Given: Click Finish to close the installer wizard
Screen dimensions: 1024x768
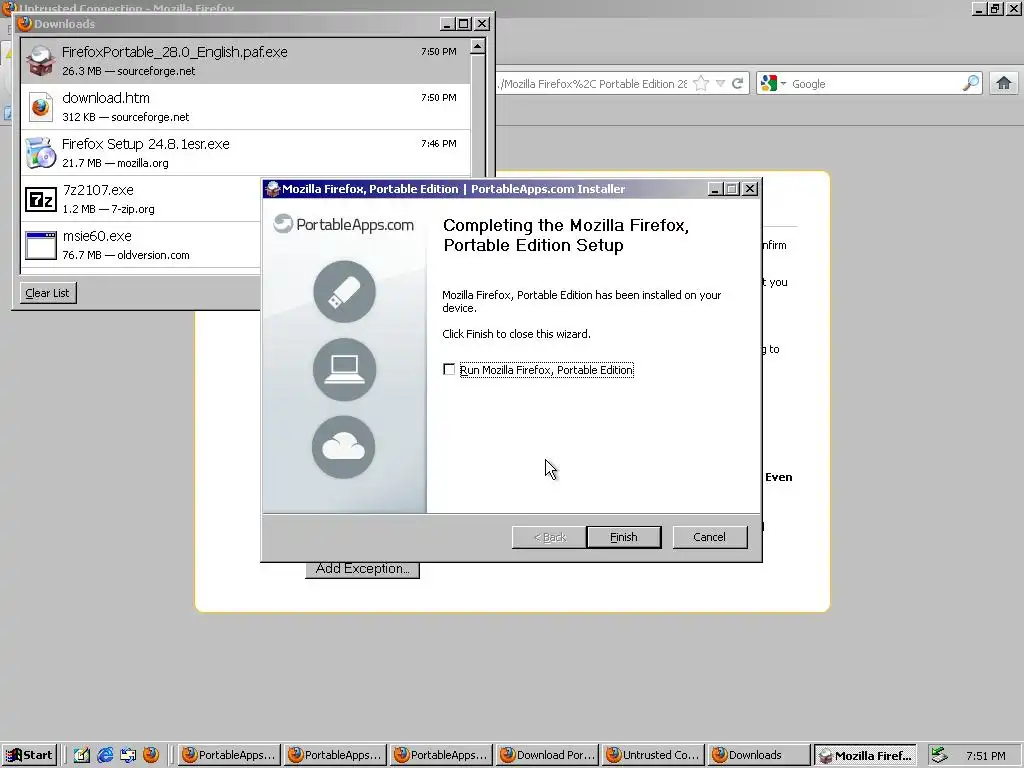Looking at the screenshot, I should [x=624, y=537].
